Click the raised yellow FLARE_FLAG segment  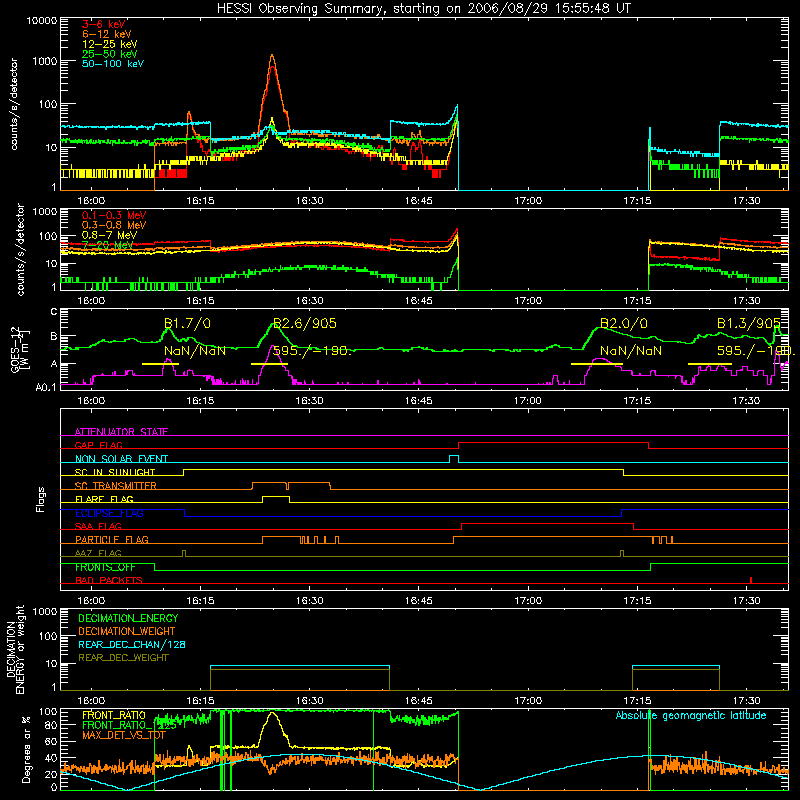(276, 496)
